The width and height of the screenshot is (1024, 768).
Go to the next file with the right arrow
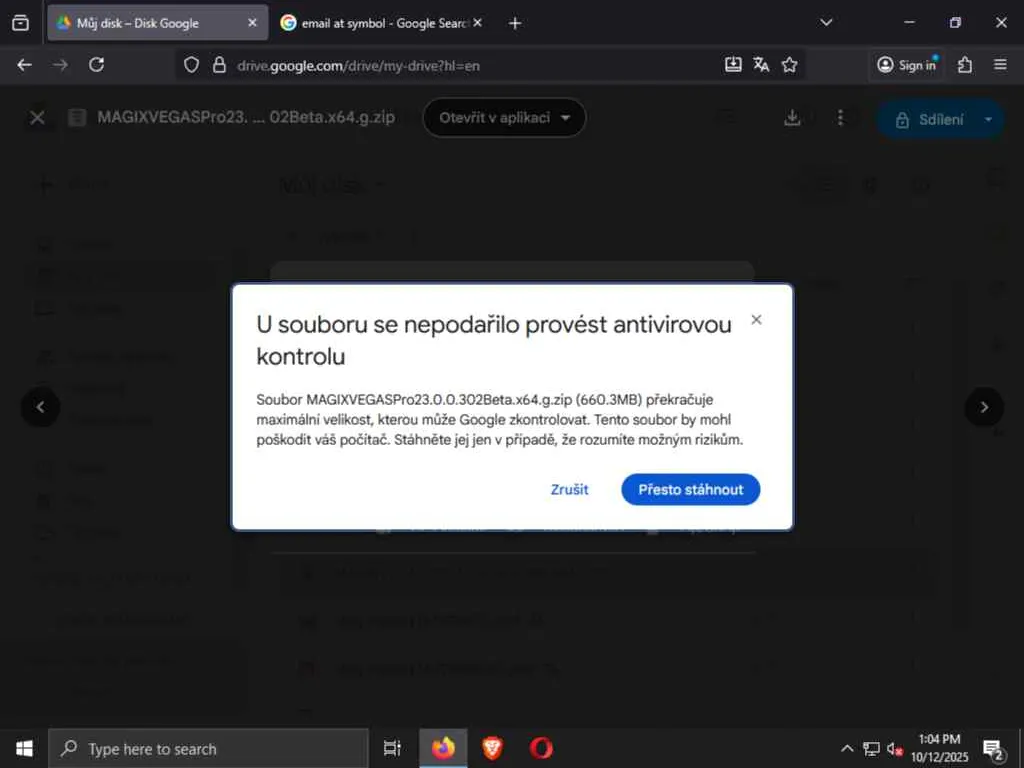984,407
